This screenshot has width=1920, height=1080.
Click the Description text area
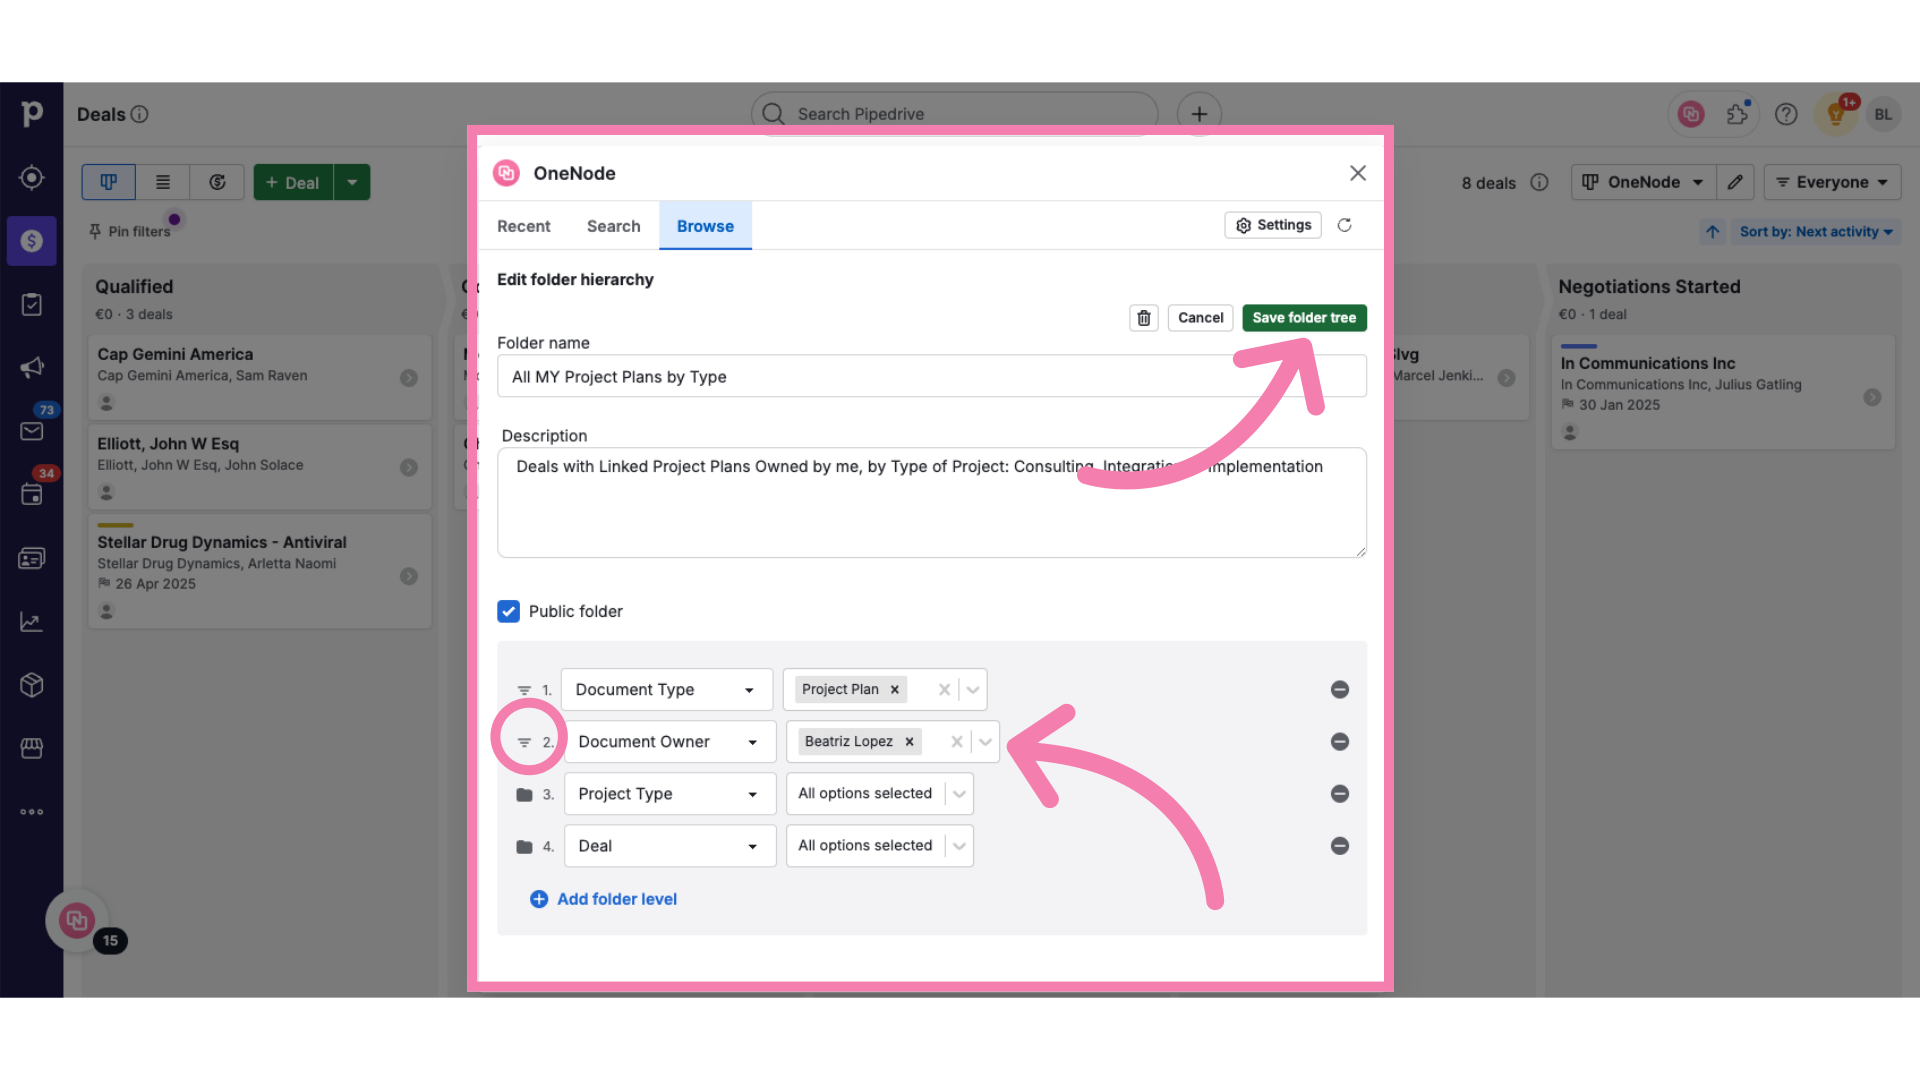pyautogui.click(x=932, y=502)
